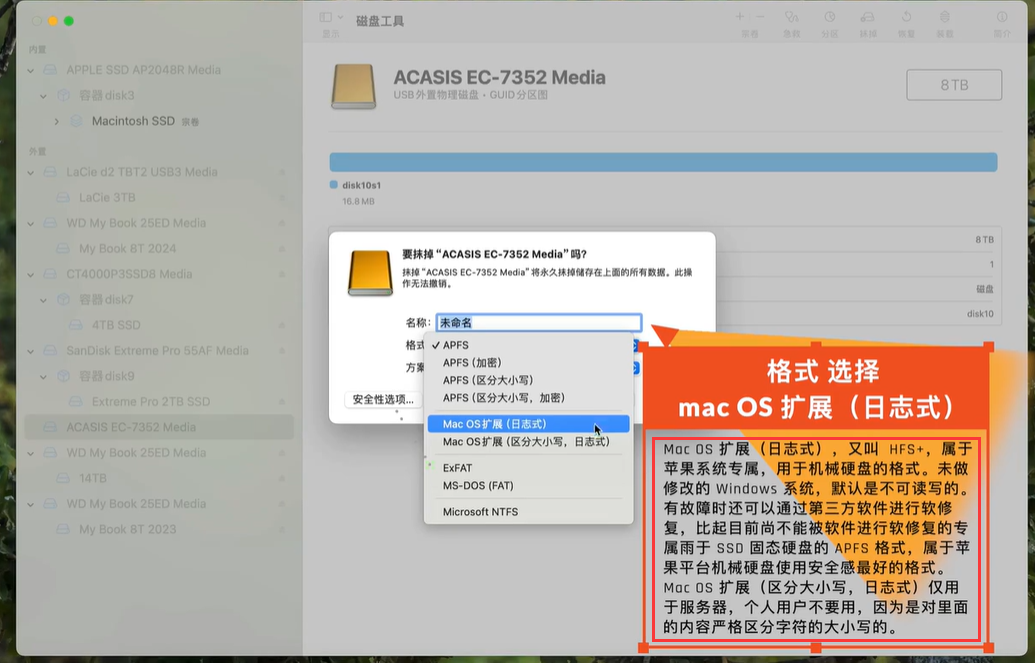
Task: Select Mac OS扩展 (区分大小写, 日志式) format
Action: 528,442
